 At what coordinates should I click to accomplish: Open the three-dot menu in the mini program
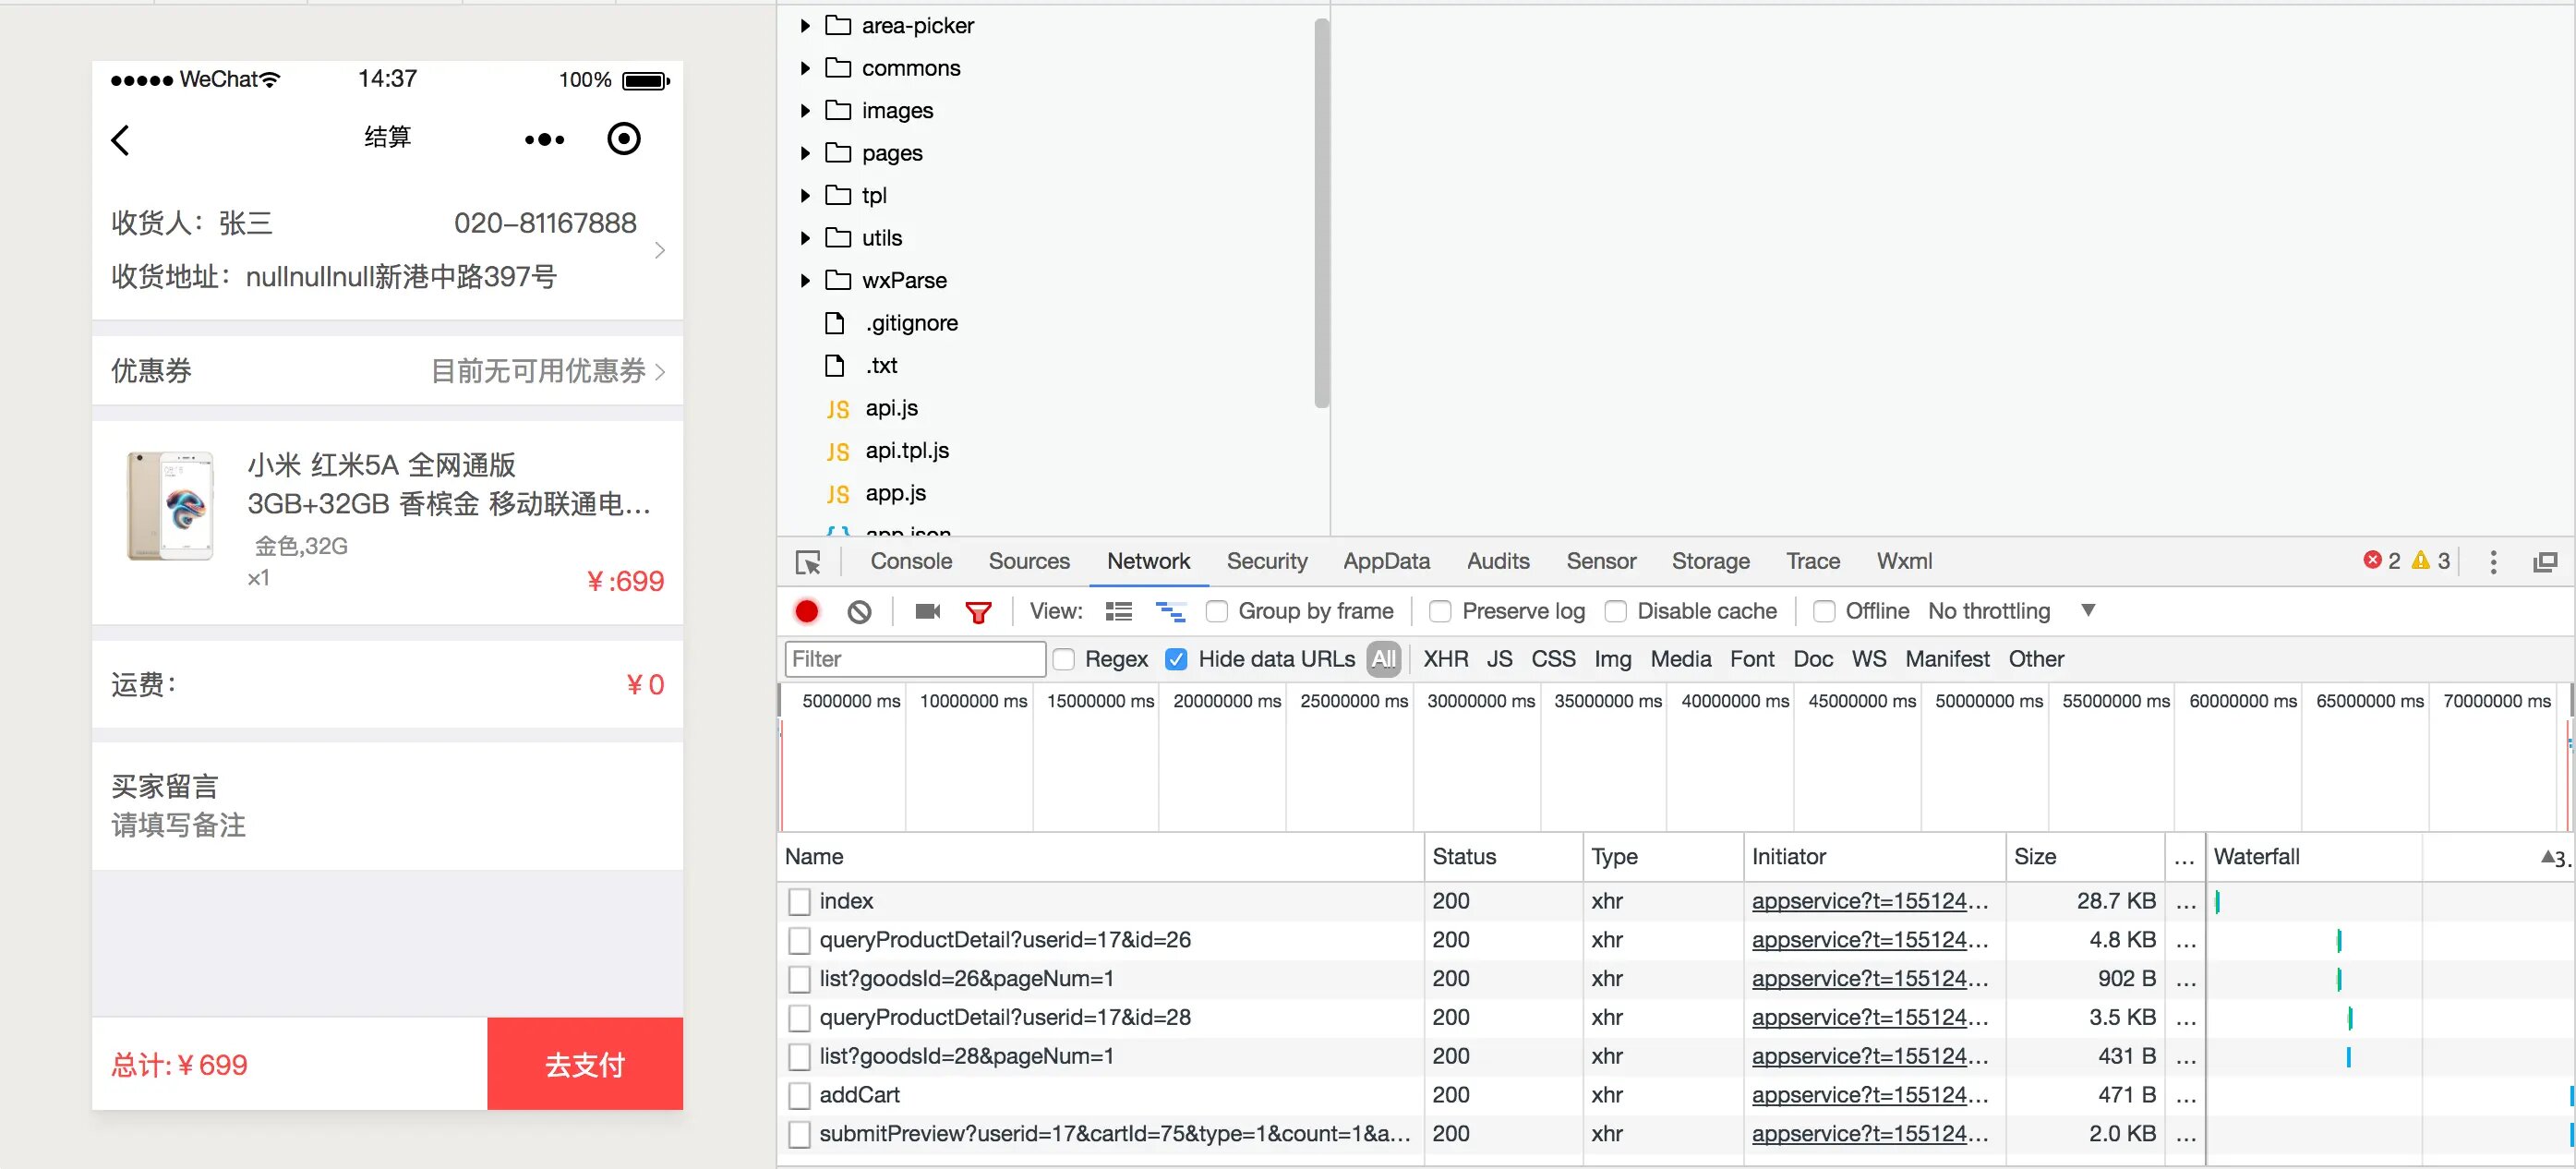[544, 140]
